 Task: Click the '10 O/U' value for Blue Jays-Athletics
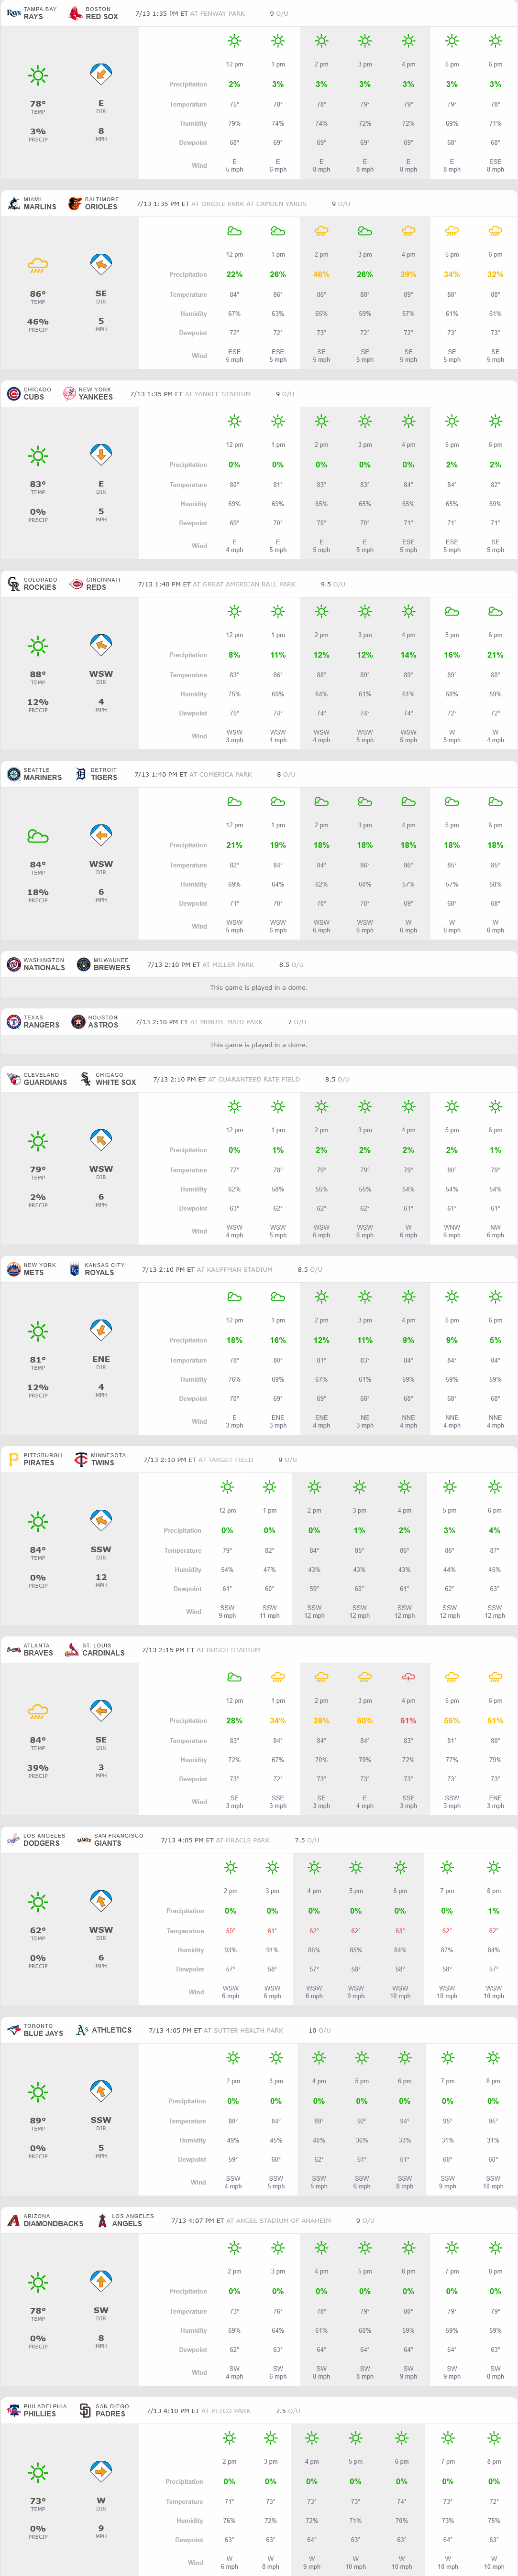320,2030
